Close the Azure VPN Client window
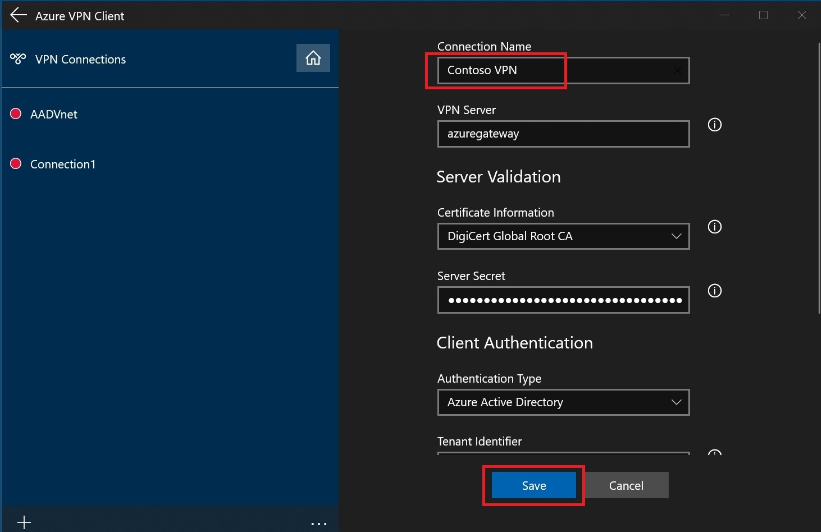This screenshot has height=532, width=821. pos(802,15)
